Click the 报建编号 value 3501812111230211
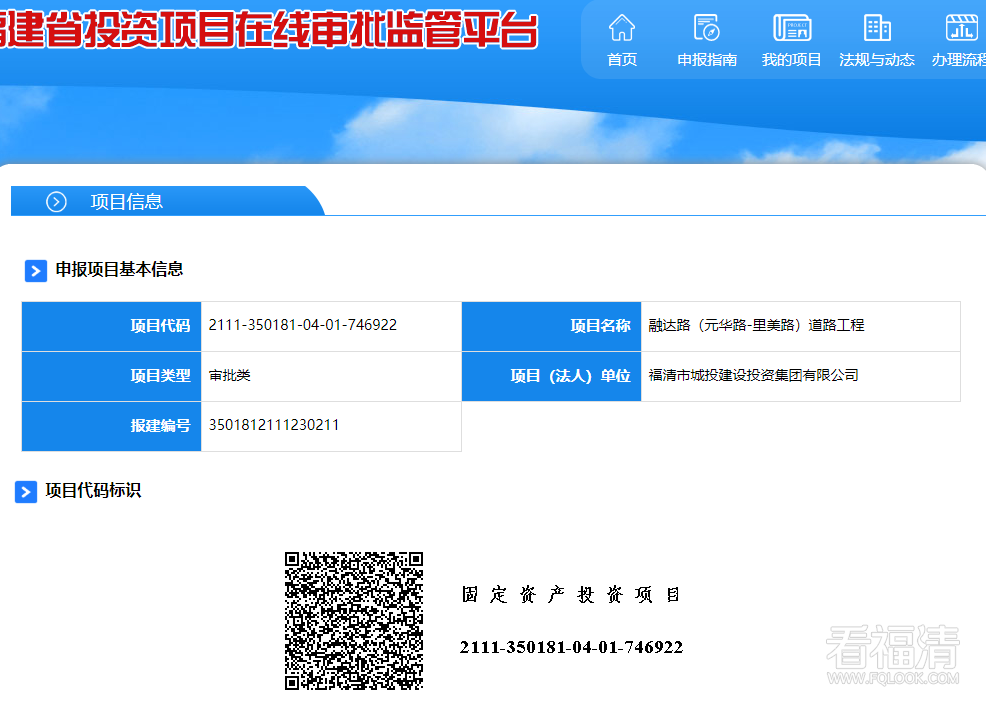This screenshot has width=986, height=705. click(x=274, y=425)
